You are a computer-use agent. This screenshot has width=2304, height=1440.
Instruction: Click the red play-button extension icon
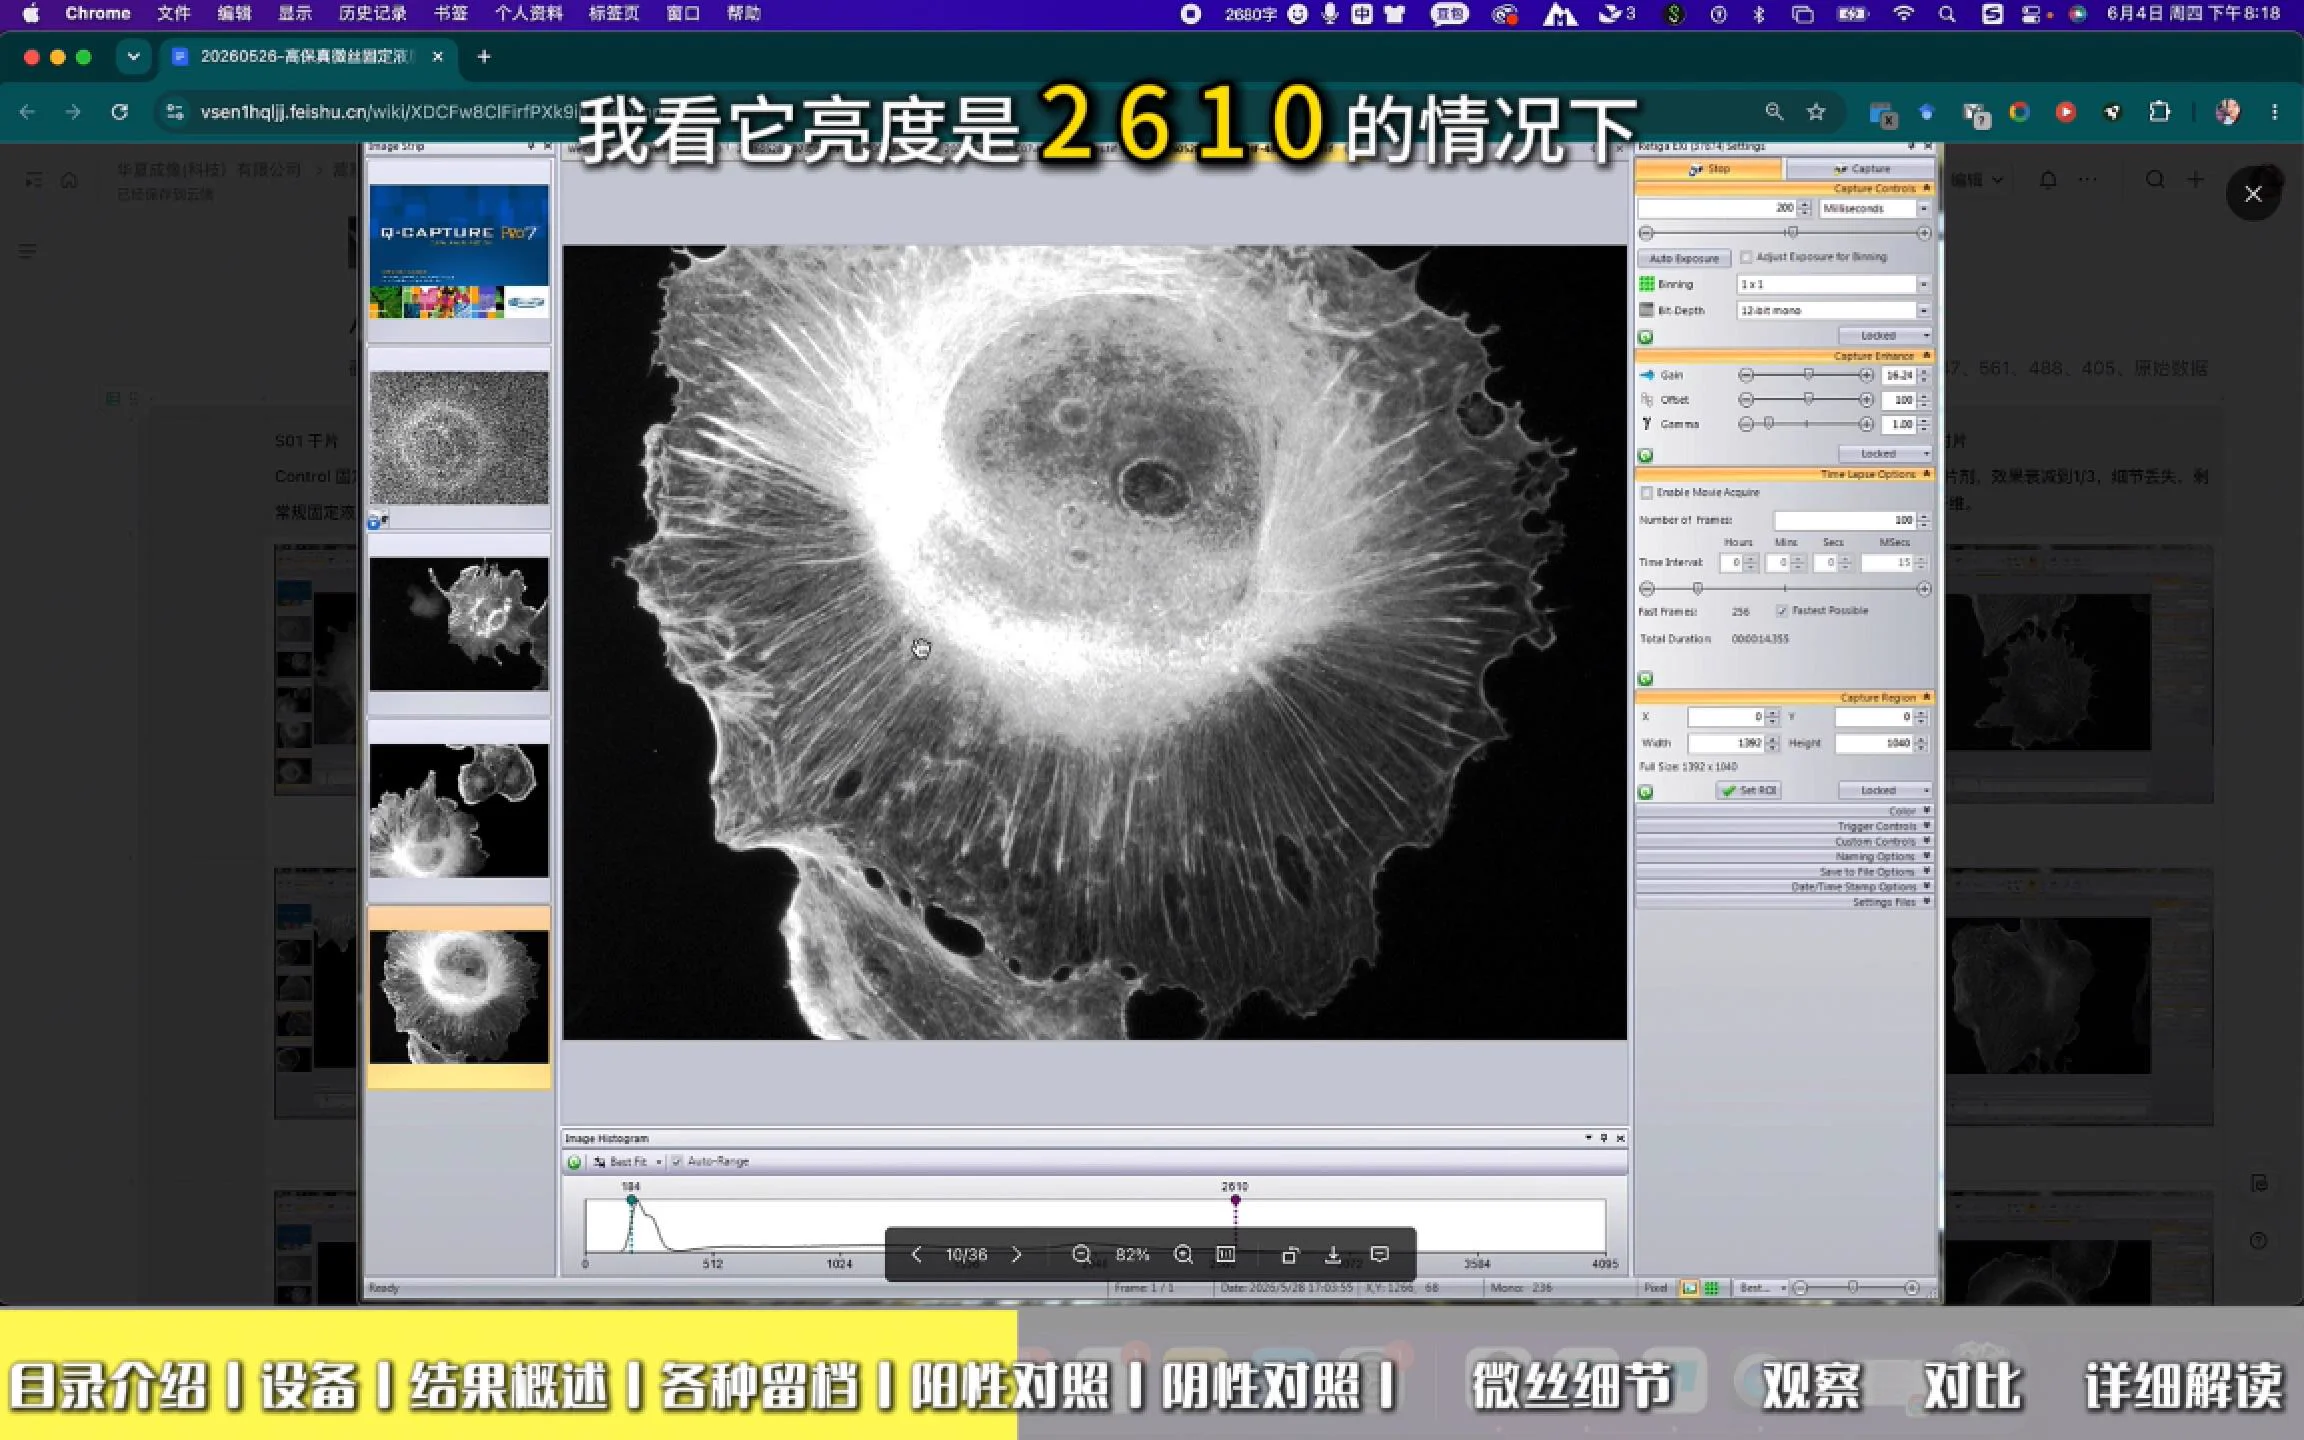tap(2065, 112)
